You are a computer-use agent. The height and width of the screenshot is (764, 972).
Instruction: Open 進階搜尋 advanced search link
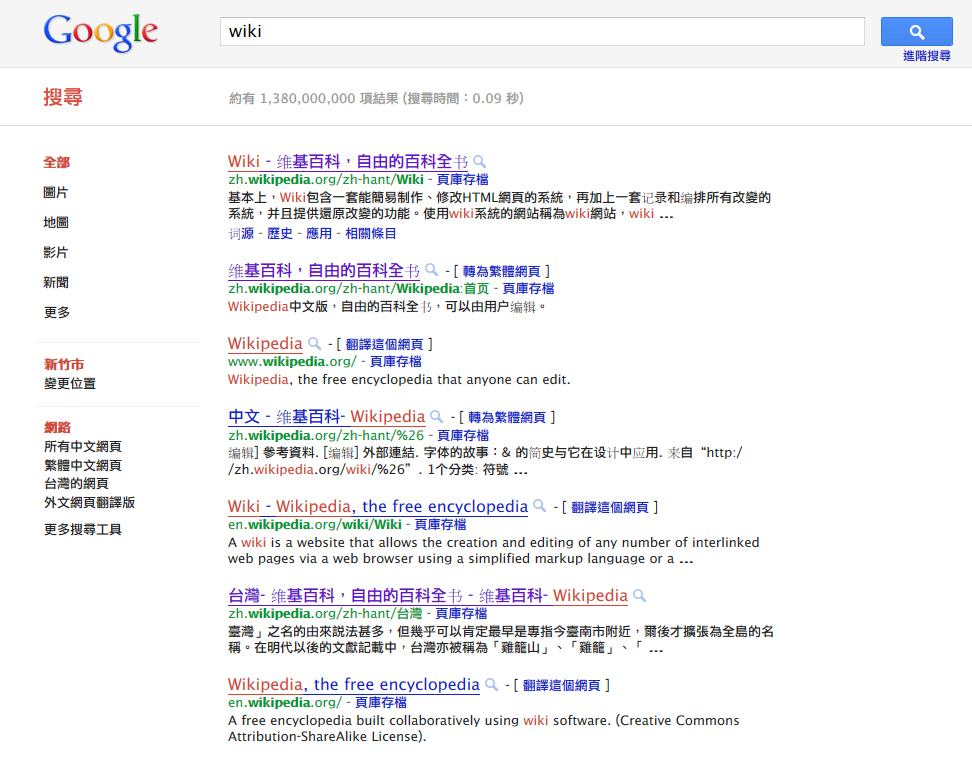(927, 56)
